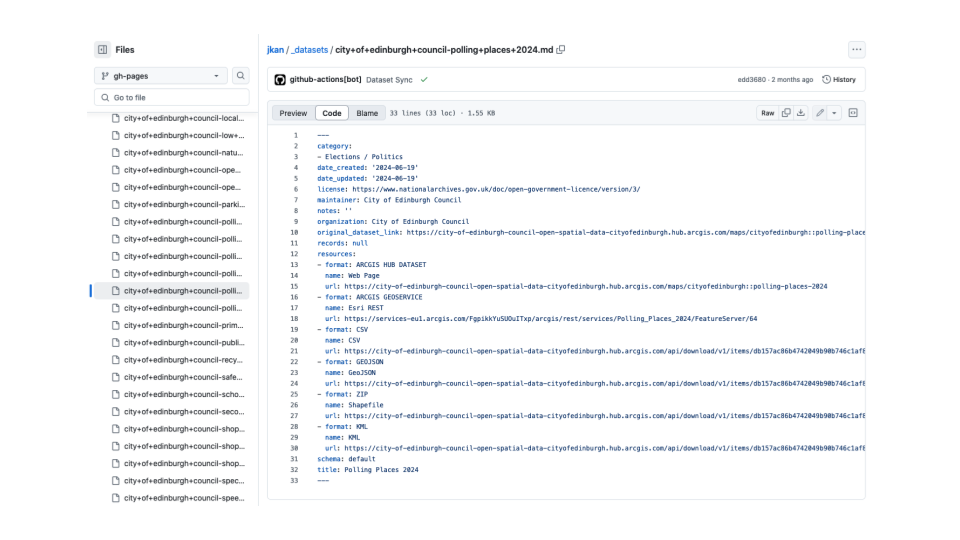Open the jkan repository breadcrumb link

point(276,50)
